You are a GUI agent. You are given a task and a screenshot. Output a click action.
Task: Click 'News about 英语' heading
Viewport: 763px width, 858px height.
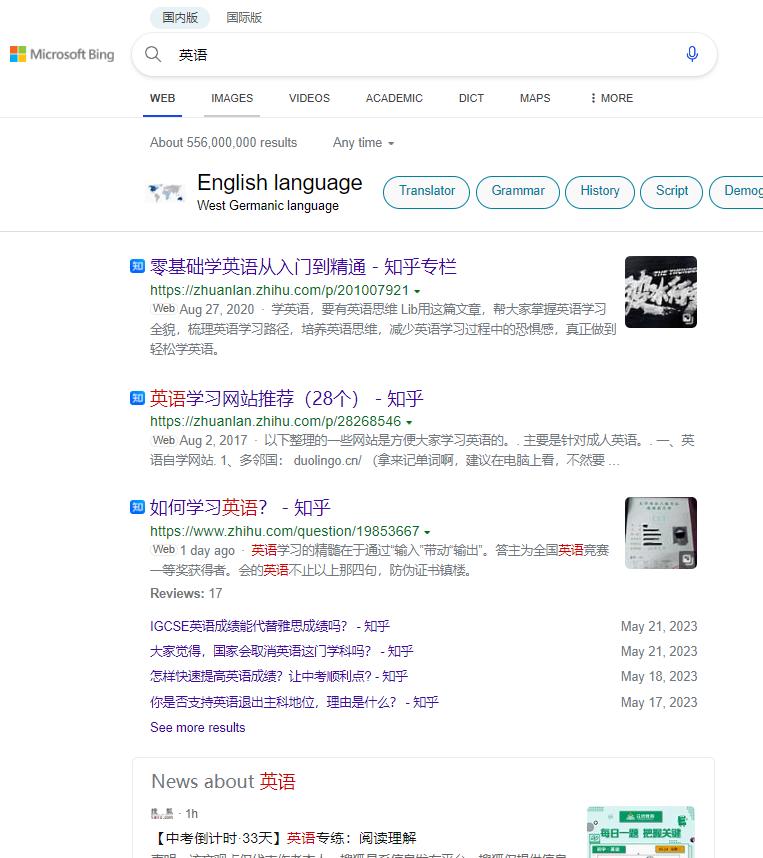pos(223,781)
